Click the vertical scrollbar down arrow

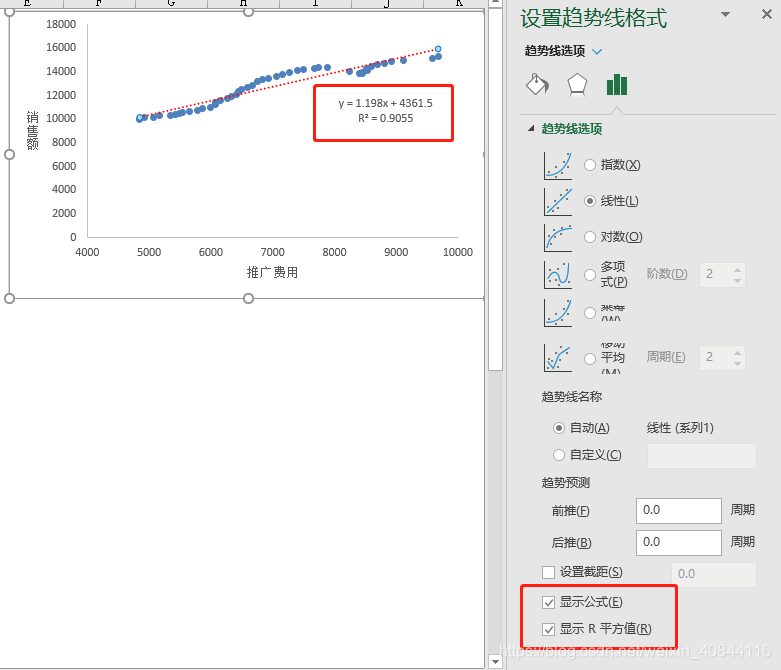tap(495, 662)
